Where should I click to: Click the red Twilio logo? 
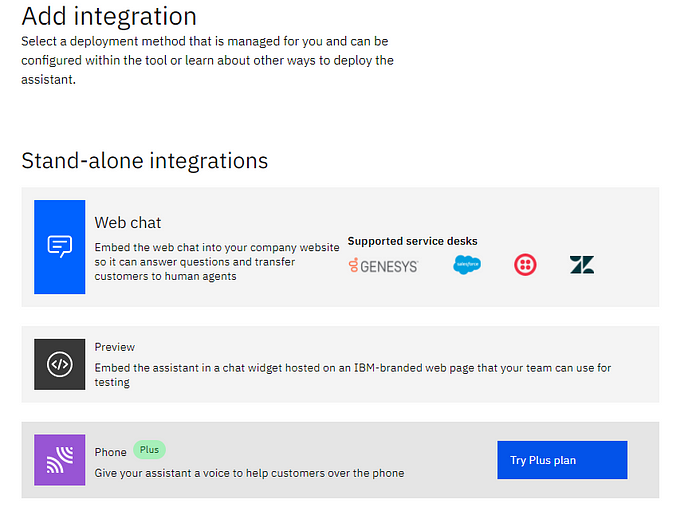[x=525, y=265]
